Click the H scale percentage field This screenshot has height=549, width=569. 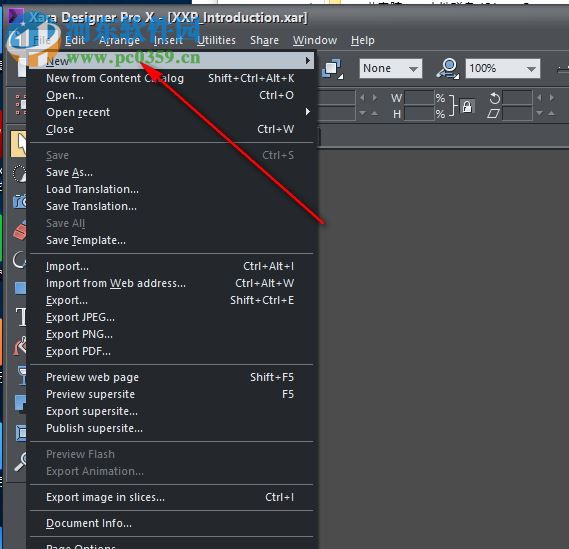click(419, 114)
